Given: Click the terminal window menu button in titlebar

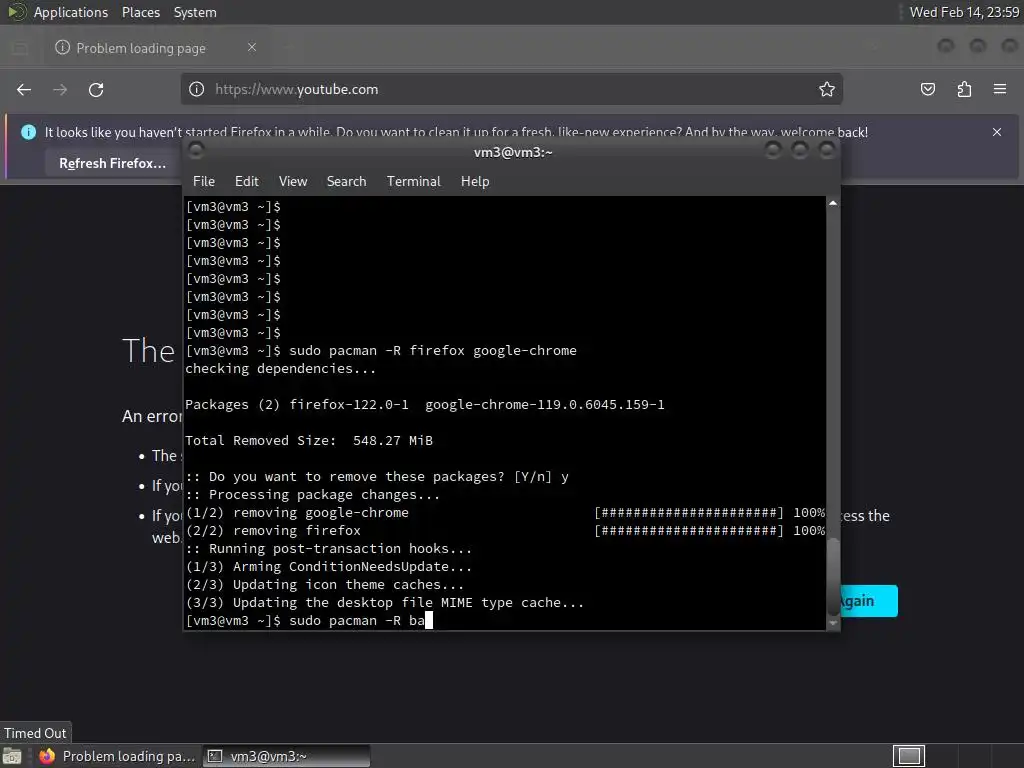Looking at the screenshot, I should tap(196, 152).
